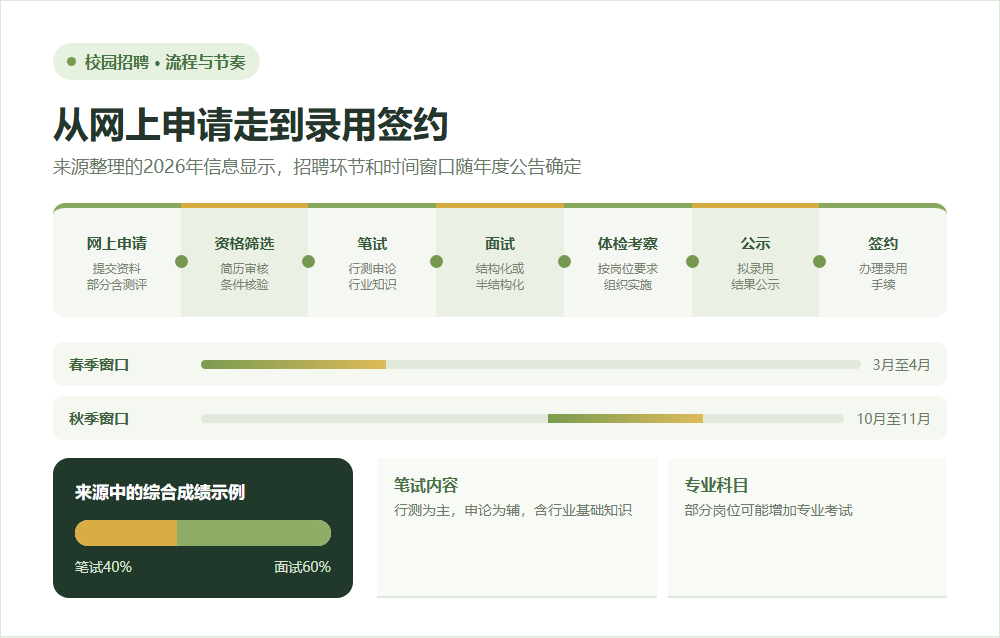The width and height of the screenshot is (1000, 638).
Task: Click the 10月至11月 date label
Action: (x=893, y=419)
